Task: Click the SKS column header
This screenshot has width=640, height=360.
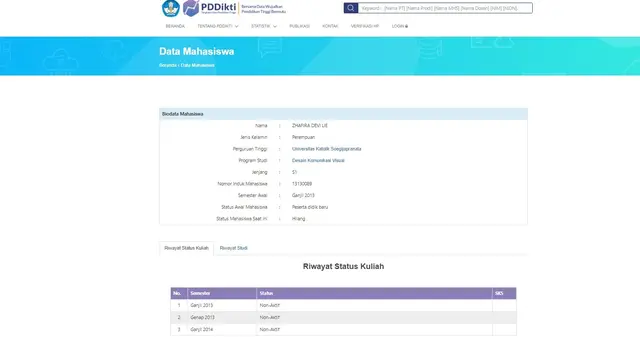Action: (504, 293)
